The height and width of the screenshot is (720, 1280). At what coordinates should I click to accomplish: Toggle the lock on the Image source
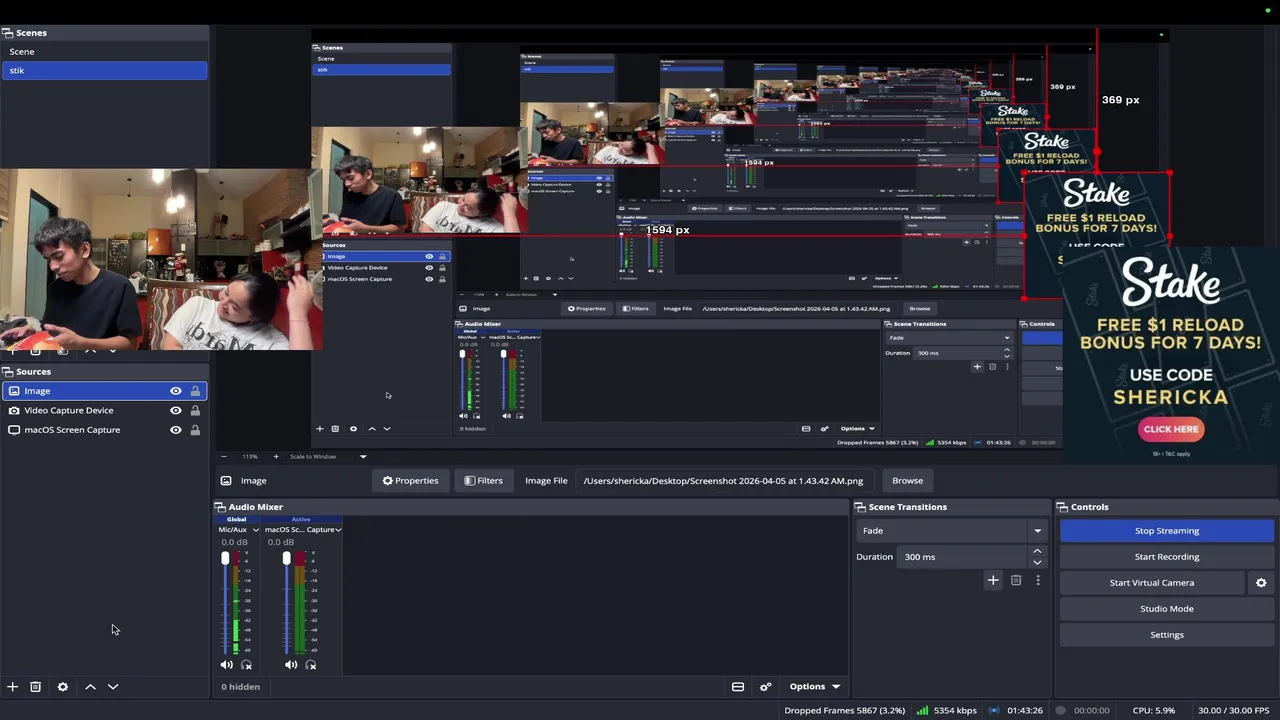click(x=195, y=391)
